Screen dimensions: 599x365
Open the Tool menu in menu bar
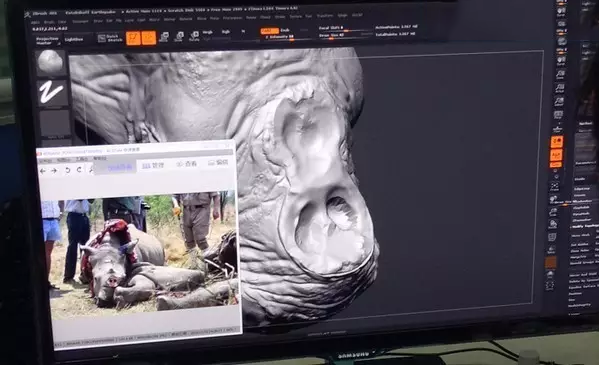(309, 16)
